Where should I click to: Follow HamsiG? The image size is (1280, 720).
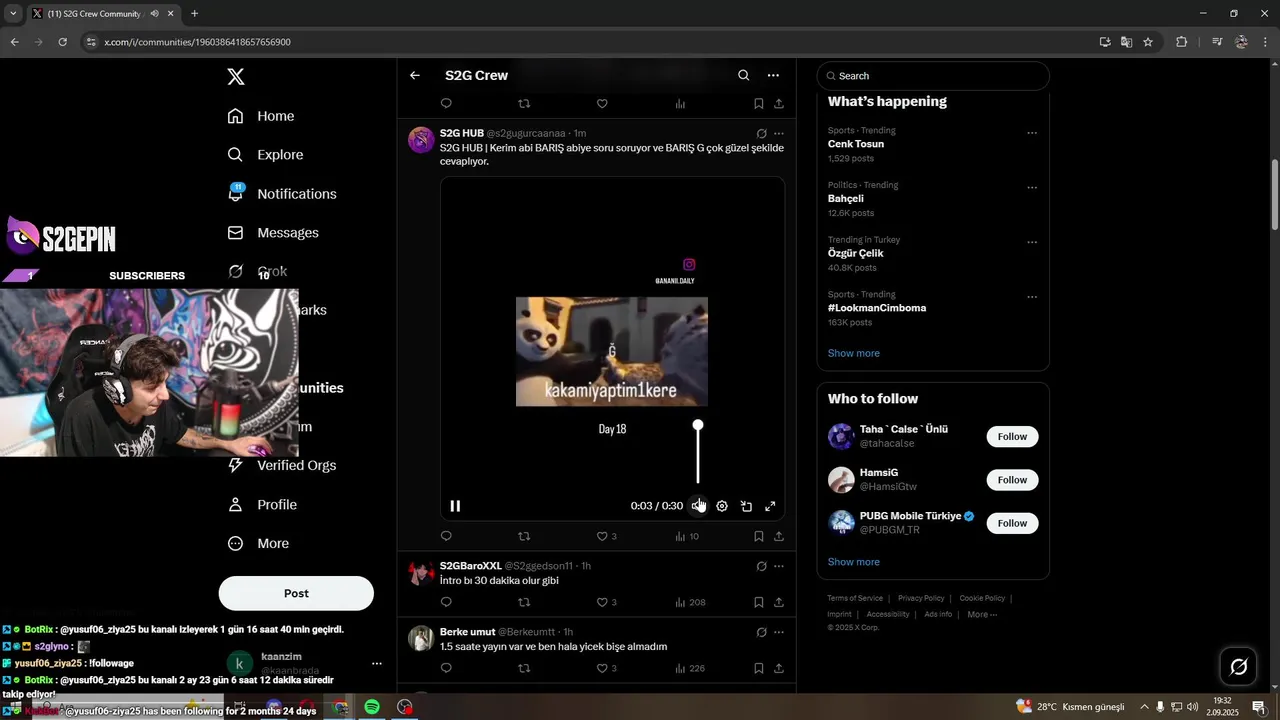1012,480
